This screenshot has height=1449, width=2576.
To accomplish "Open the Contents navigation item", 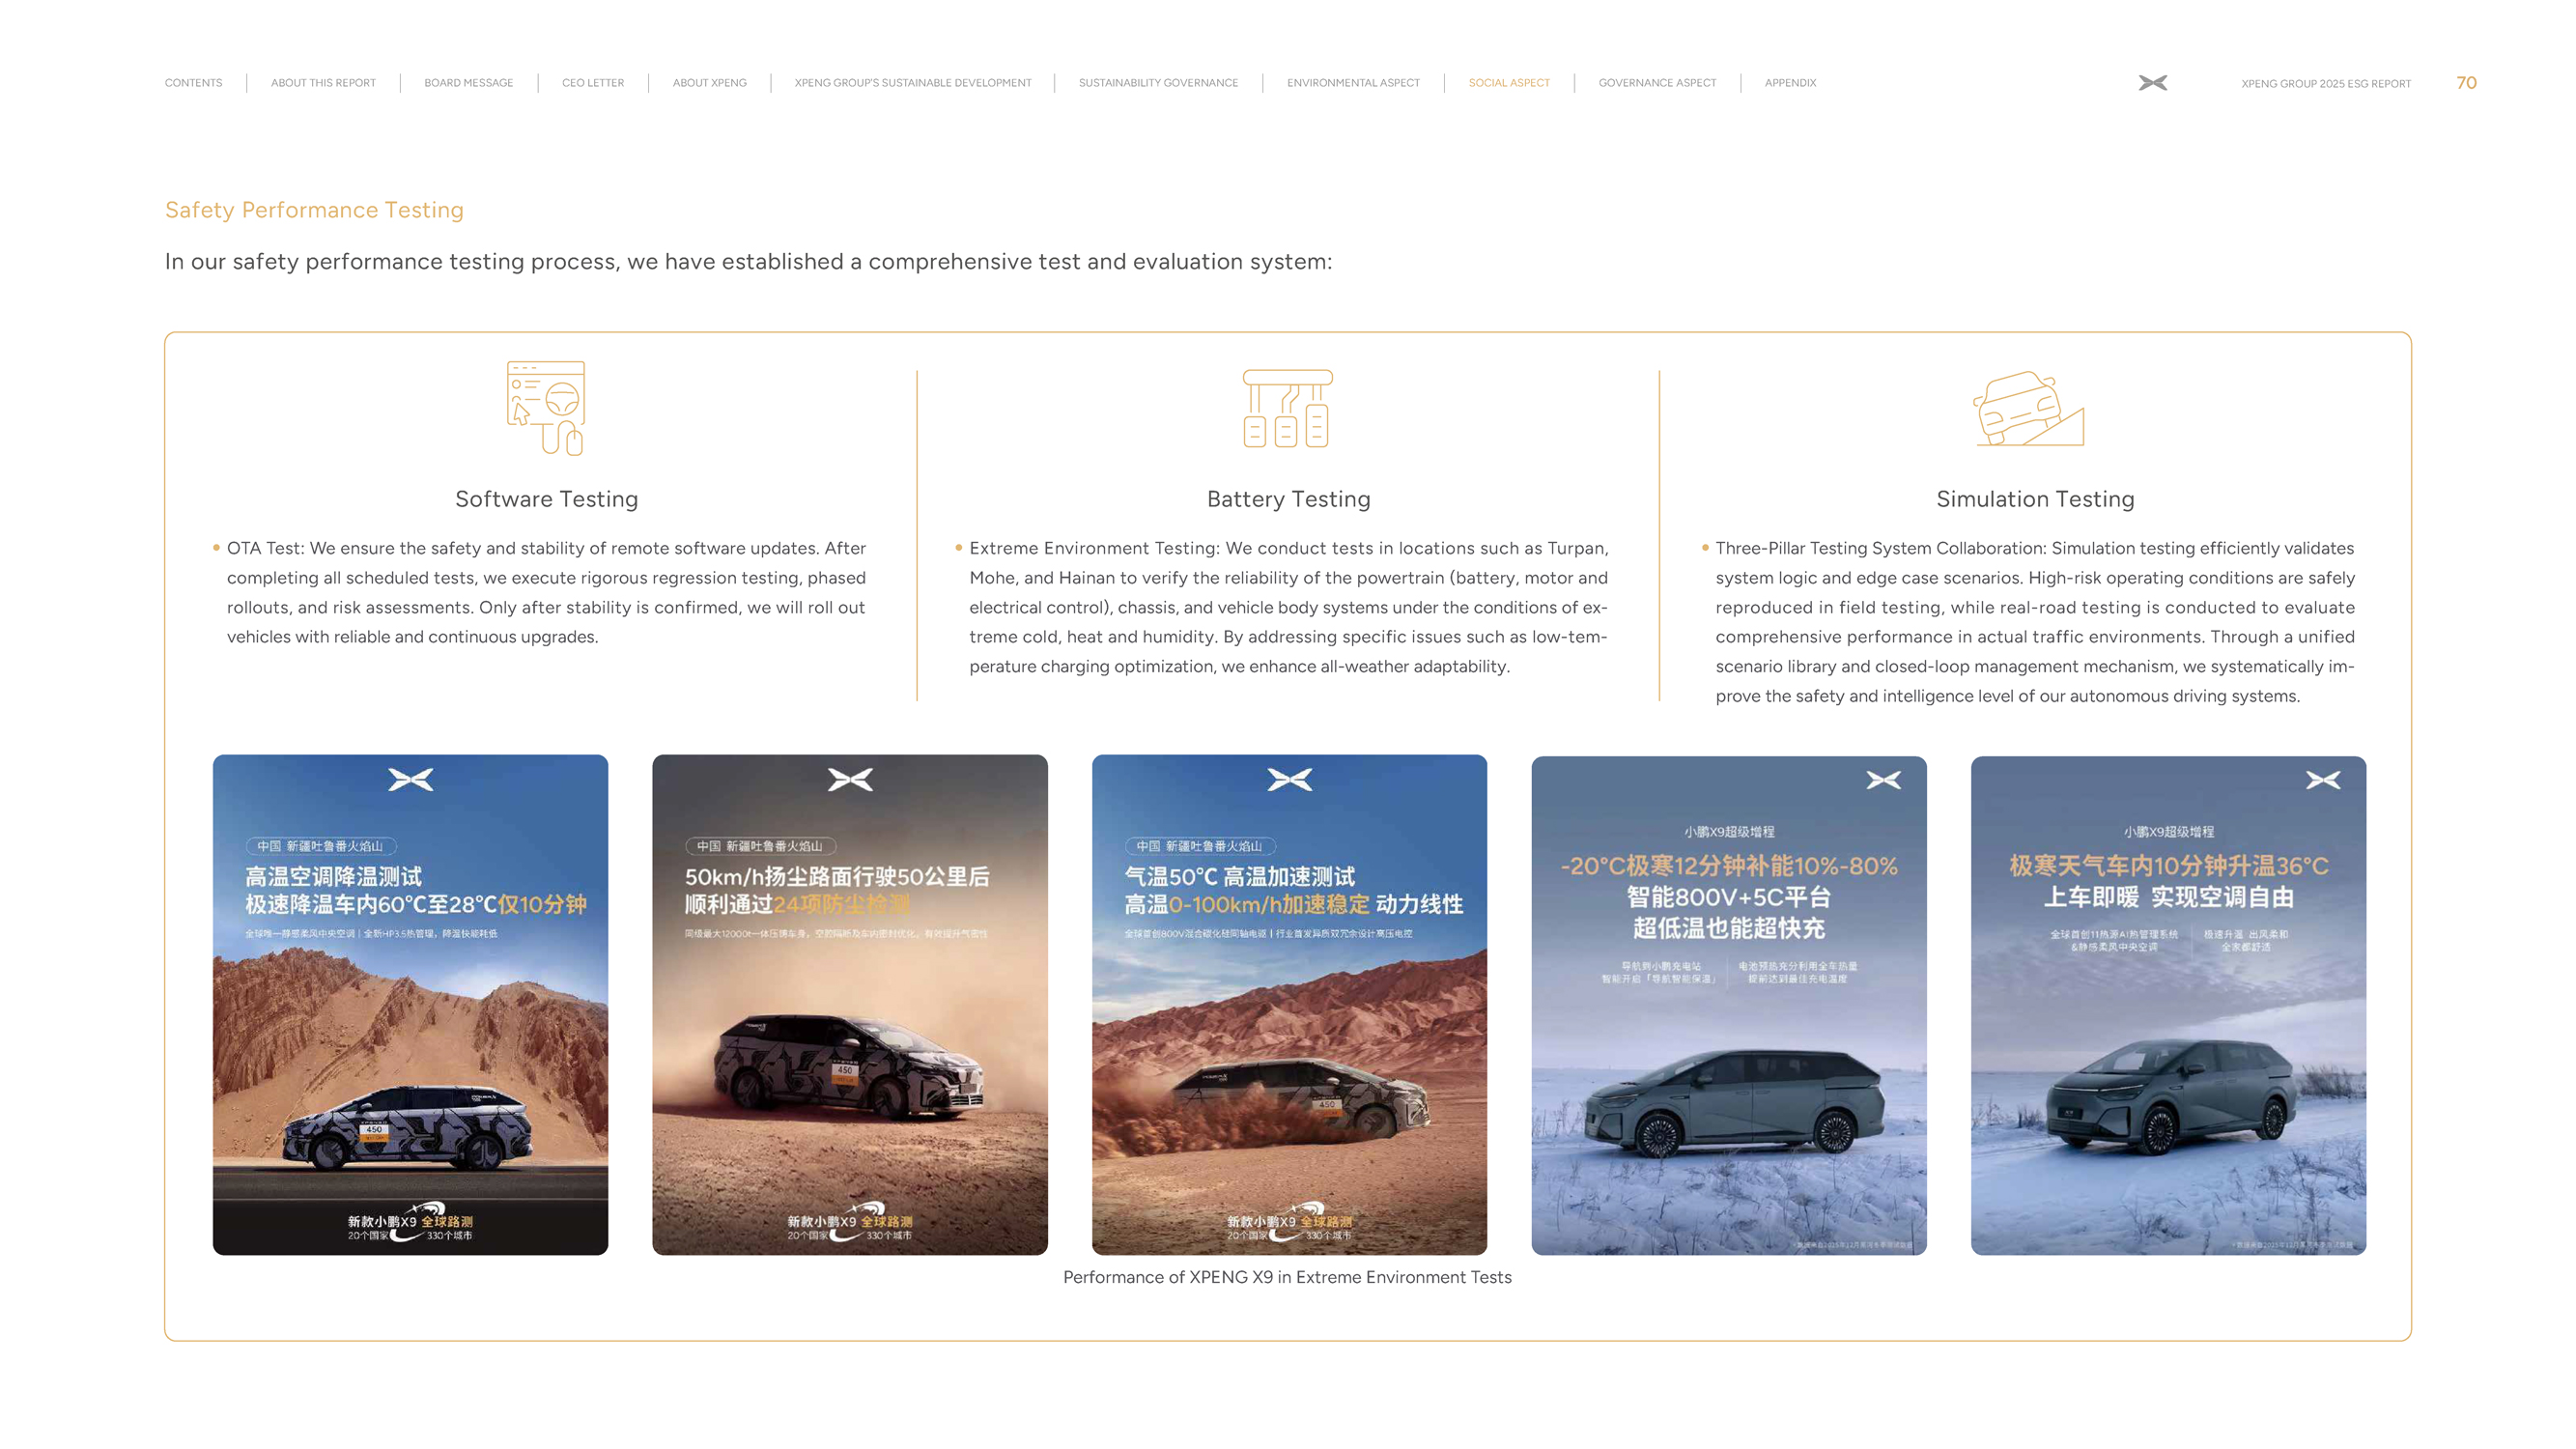I will [x=193, y=83].
